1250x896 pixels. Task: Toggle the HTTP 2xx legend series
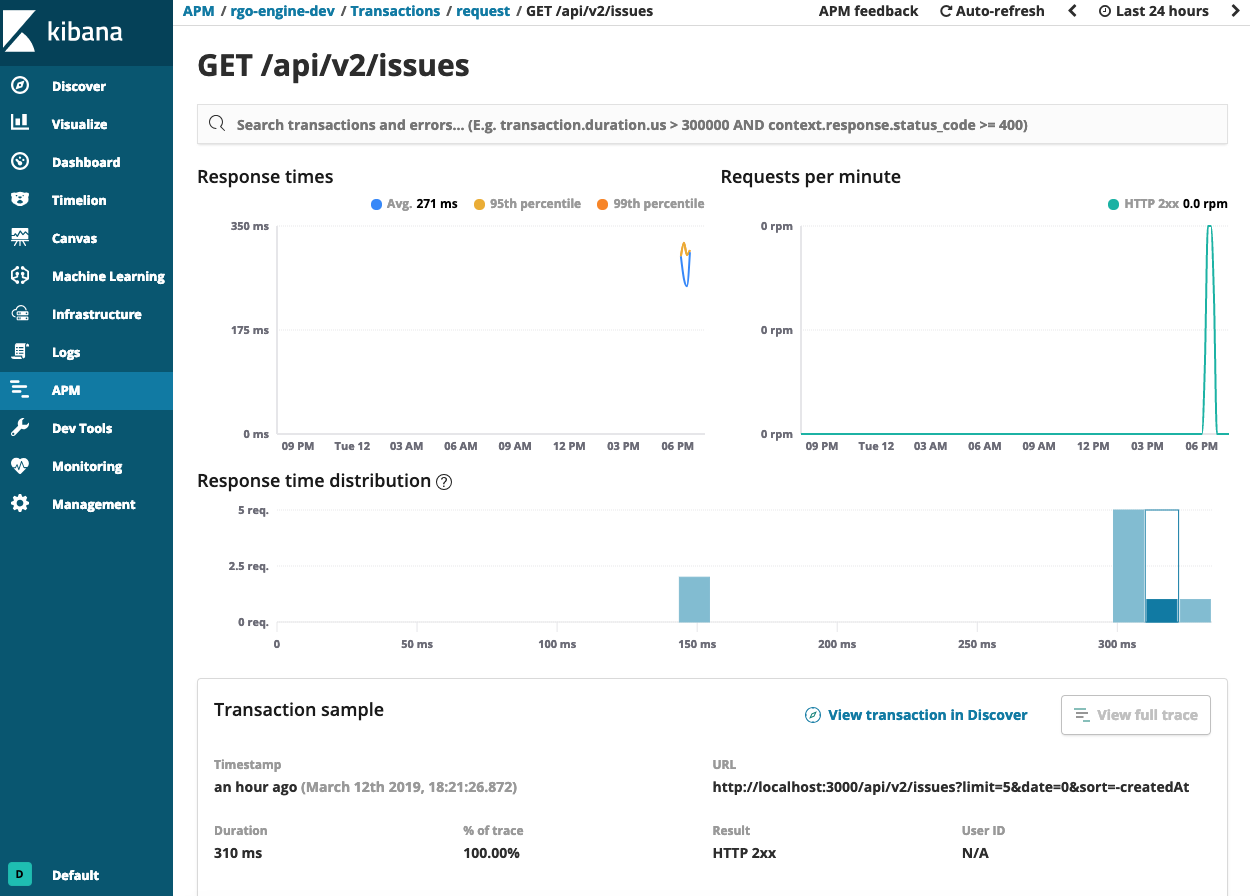click(1167, 204)
